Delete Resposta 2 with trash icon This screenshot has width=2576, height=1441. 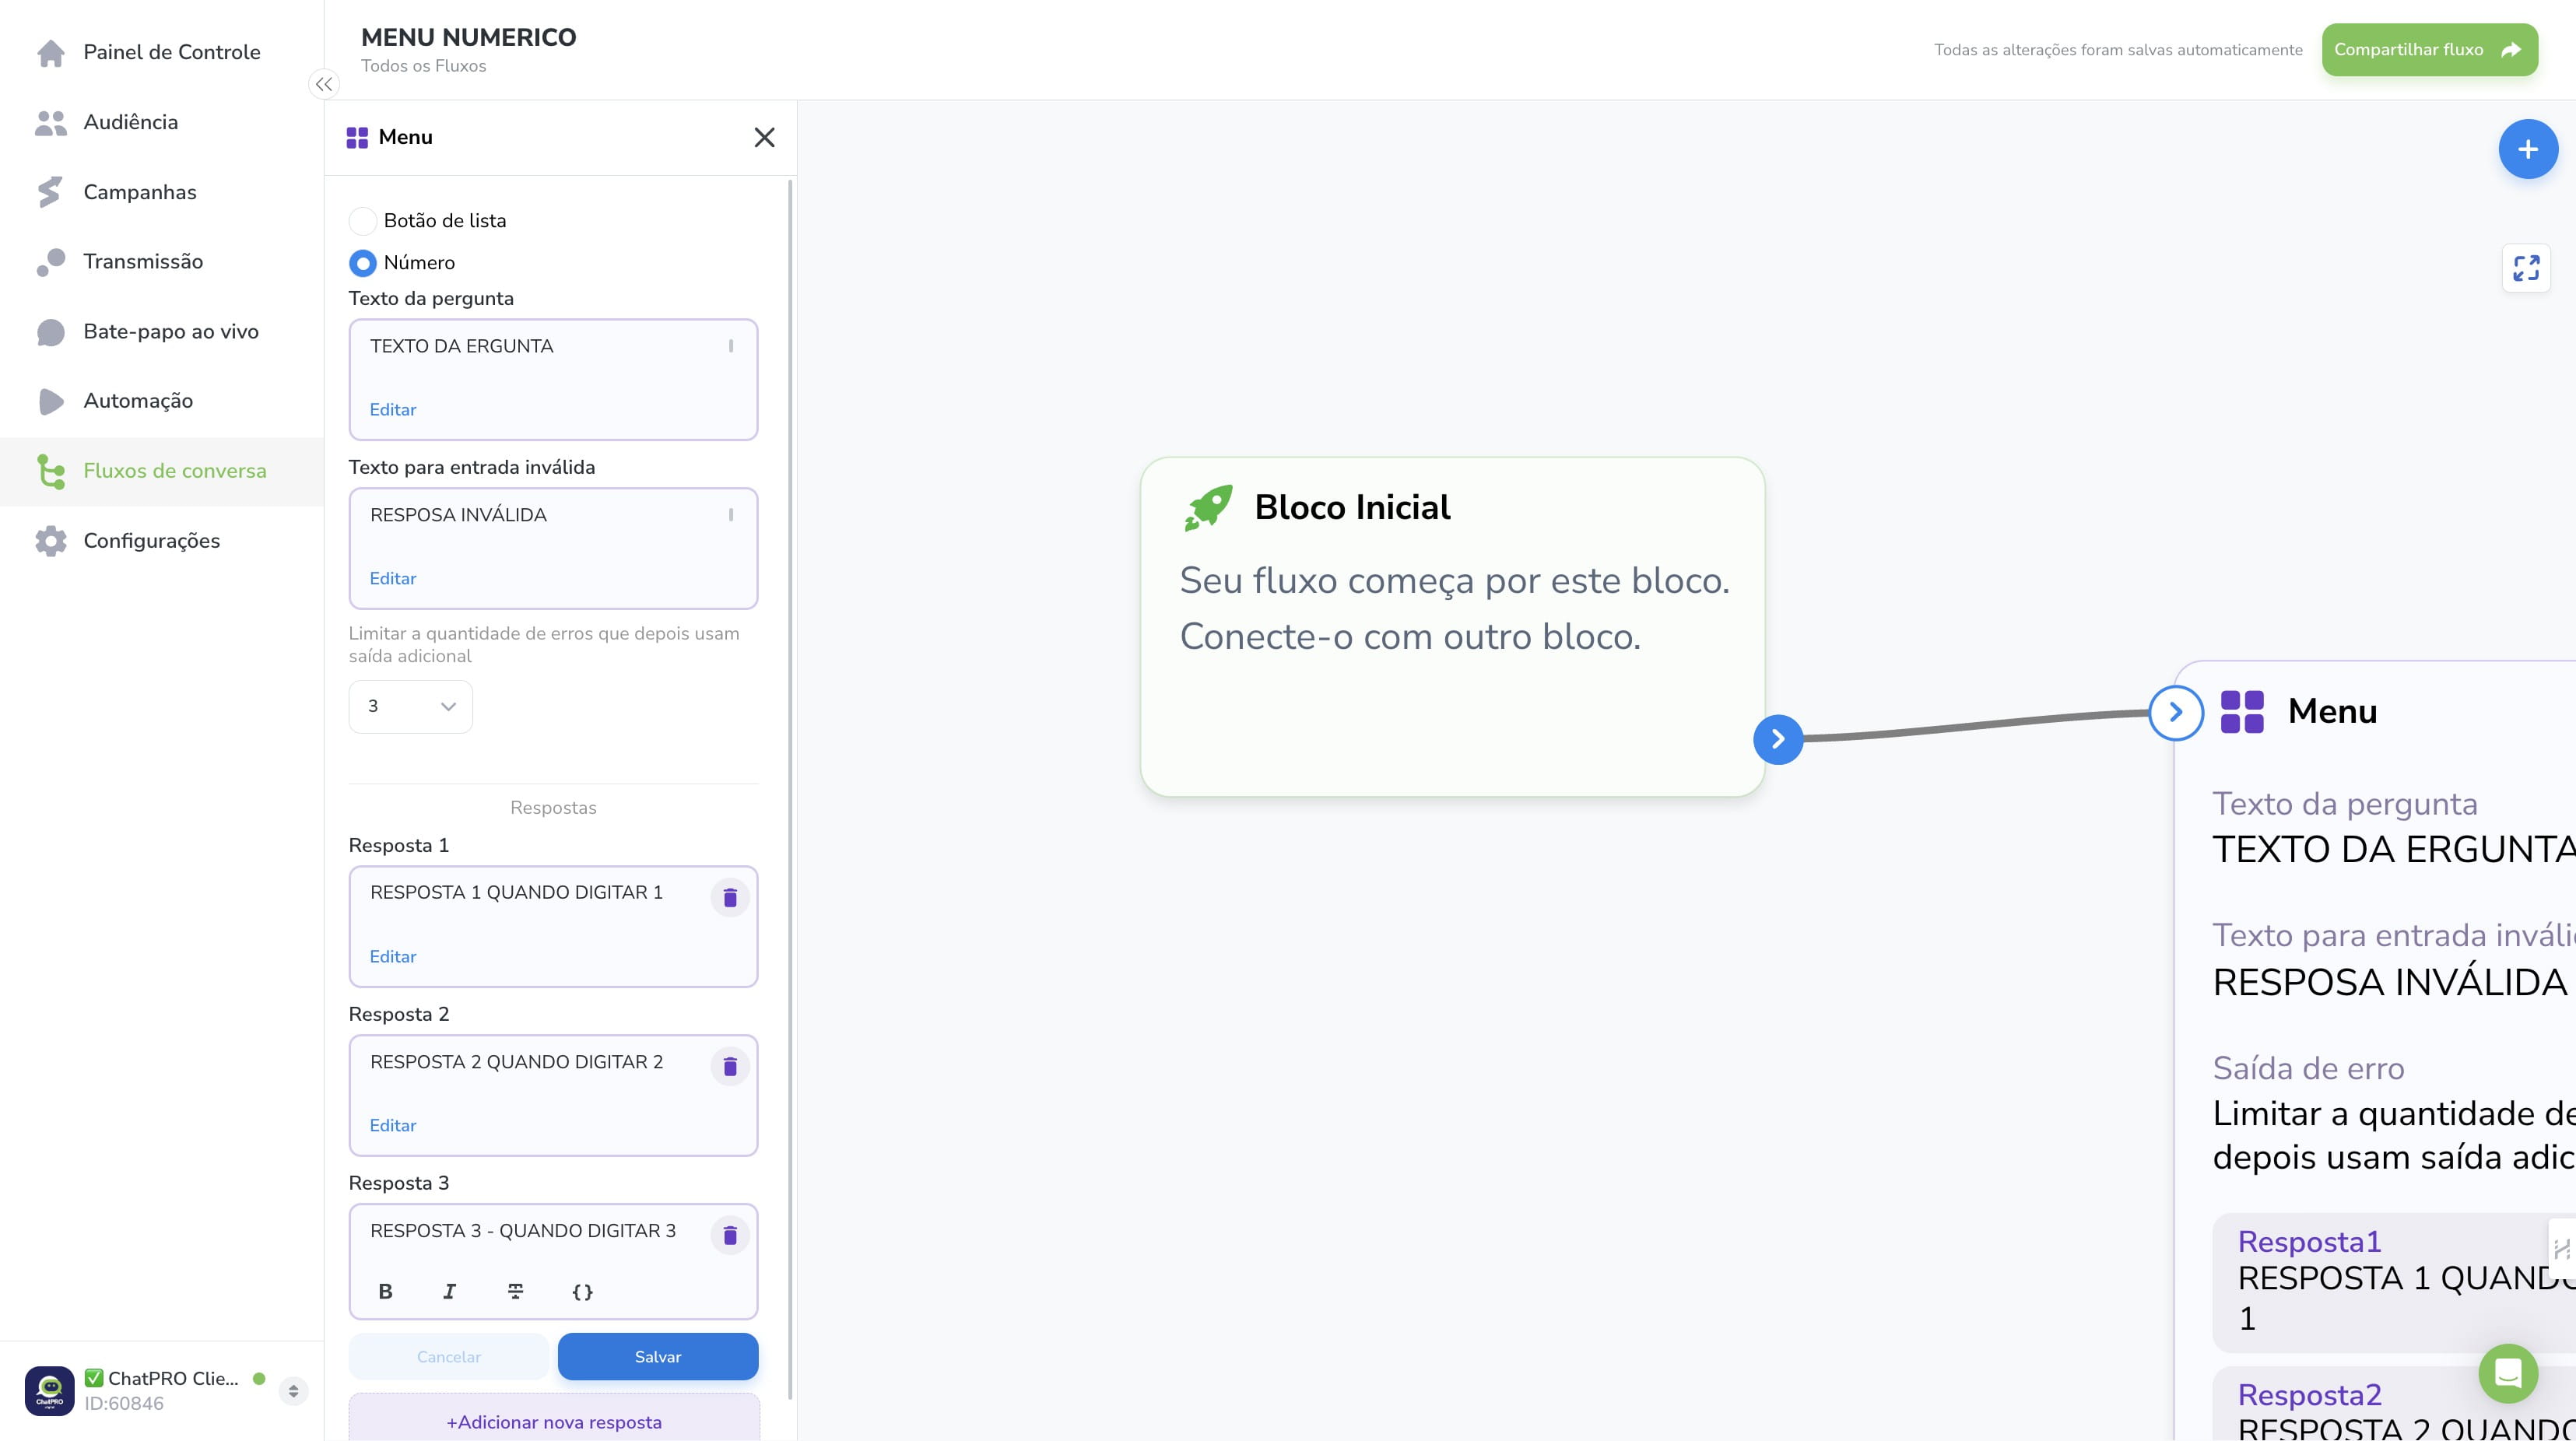click(730, 1066)
